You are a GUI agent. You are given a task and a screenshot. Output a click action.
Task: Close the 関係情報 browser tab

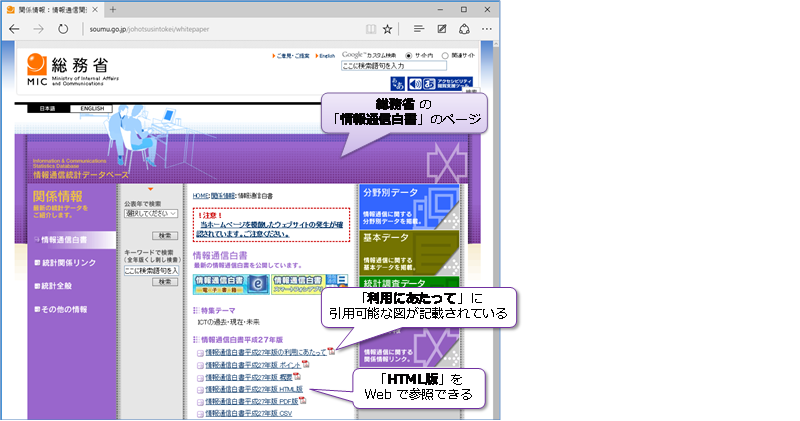click(95, 10)
